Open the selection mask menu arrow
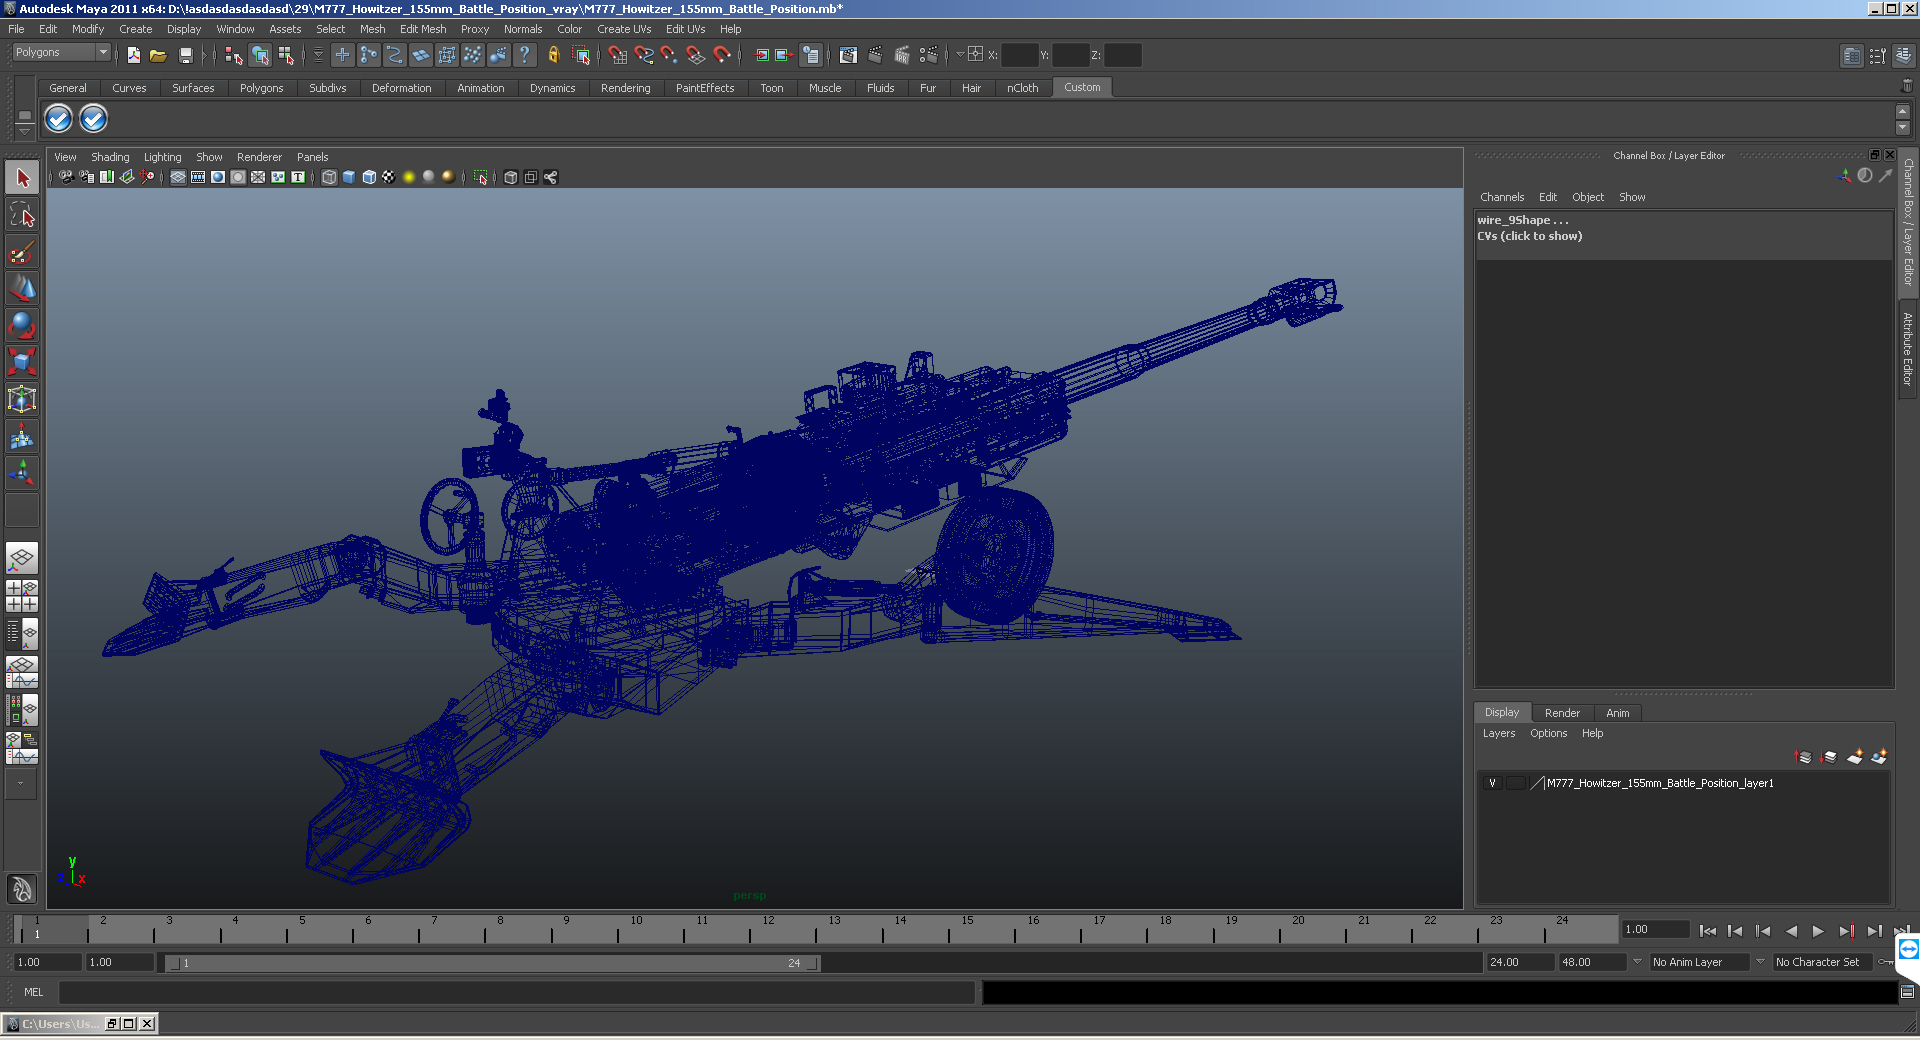The image size is (1920, 1040). click(x=318, y=55)
